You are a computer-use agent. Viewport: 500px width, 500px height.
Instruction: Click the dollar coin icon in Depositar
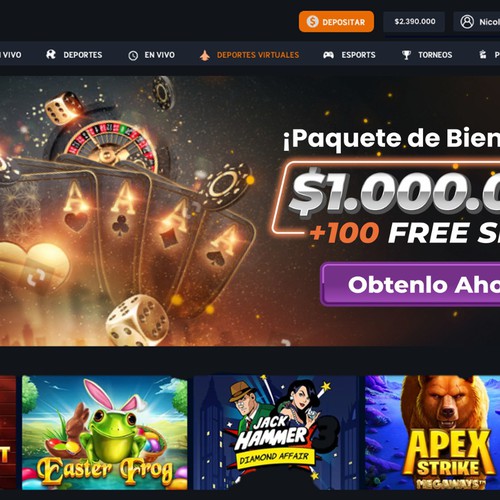click(x=312, y=22)
